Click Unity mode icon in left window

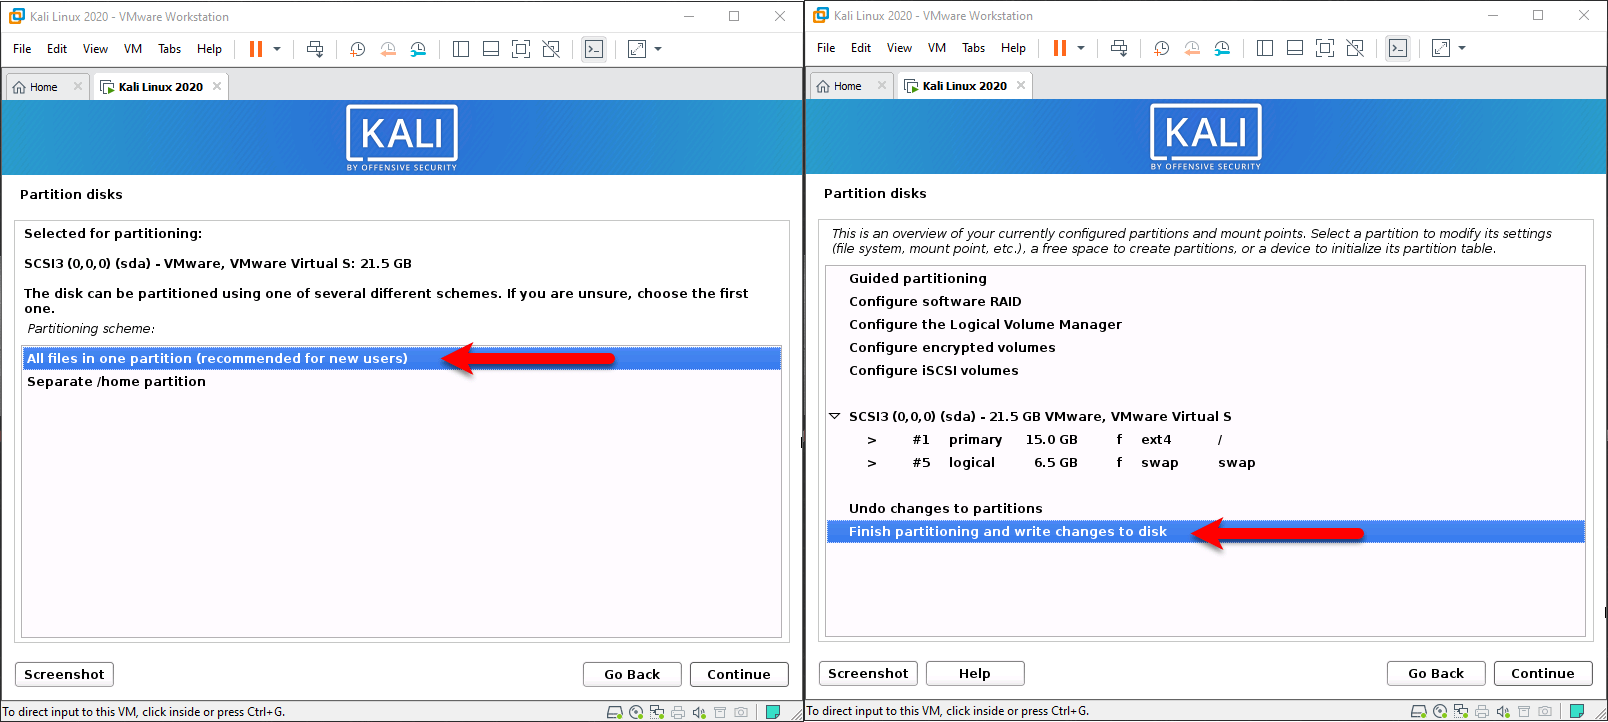(x=551, y=49)
